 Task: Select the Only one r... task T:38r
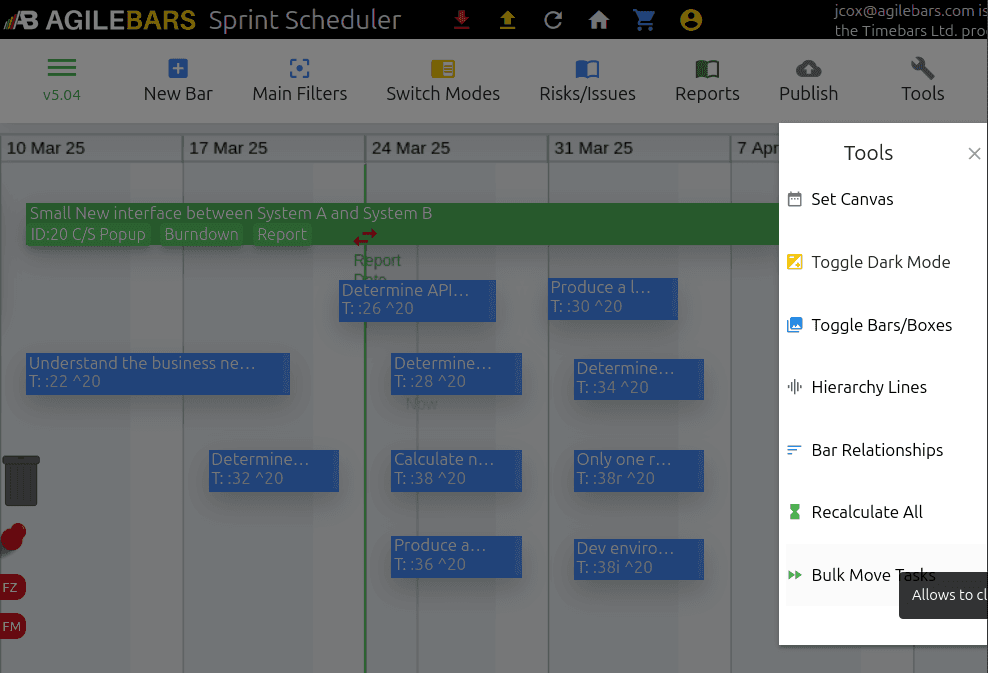[638, 470]
